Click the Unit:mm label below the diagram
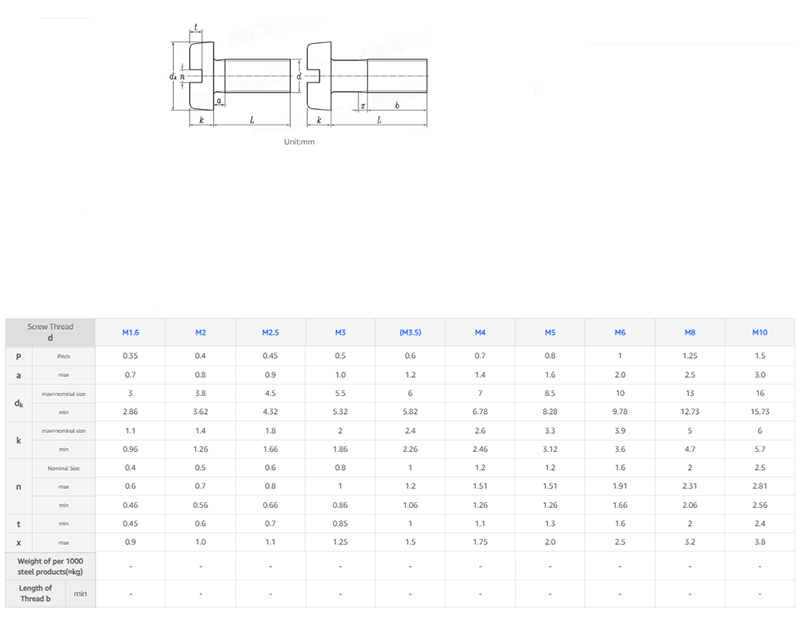The image size is (800, 628). 299,142
